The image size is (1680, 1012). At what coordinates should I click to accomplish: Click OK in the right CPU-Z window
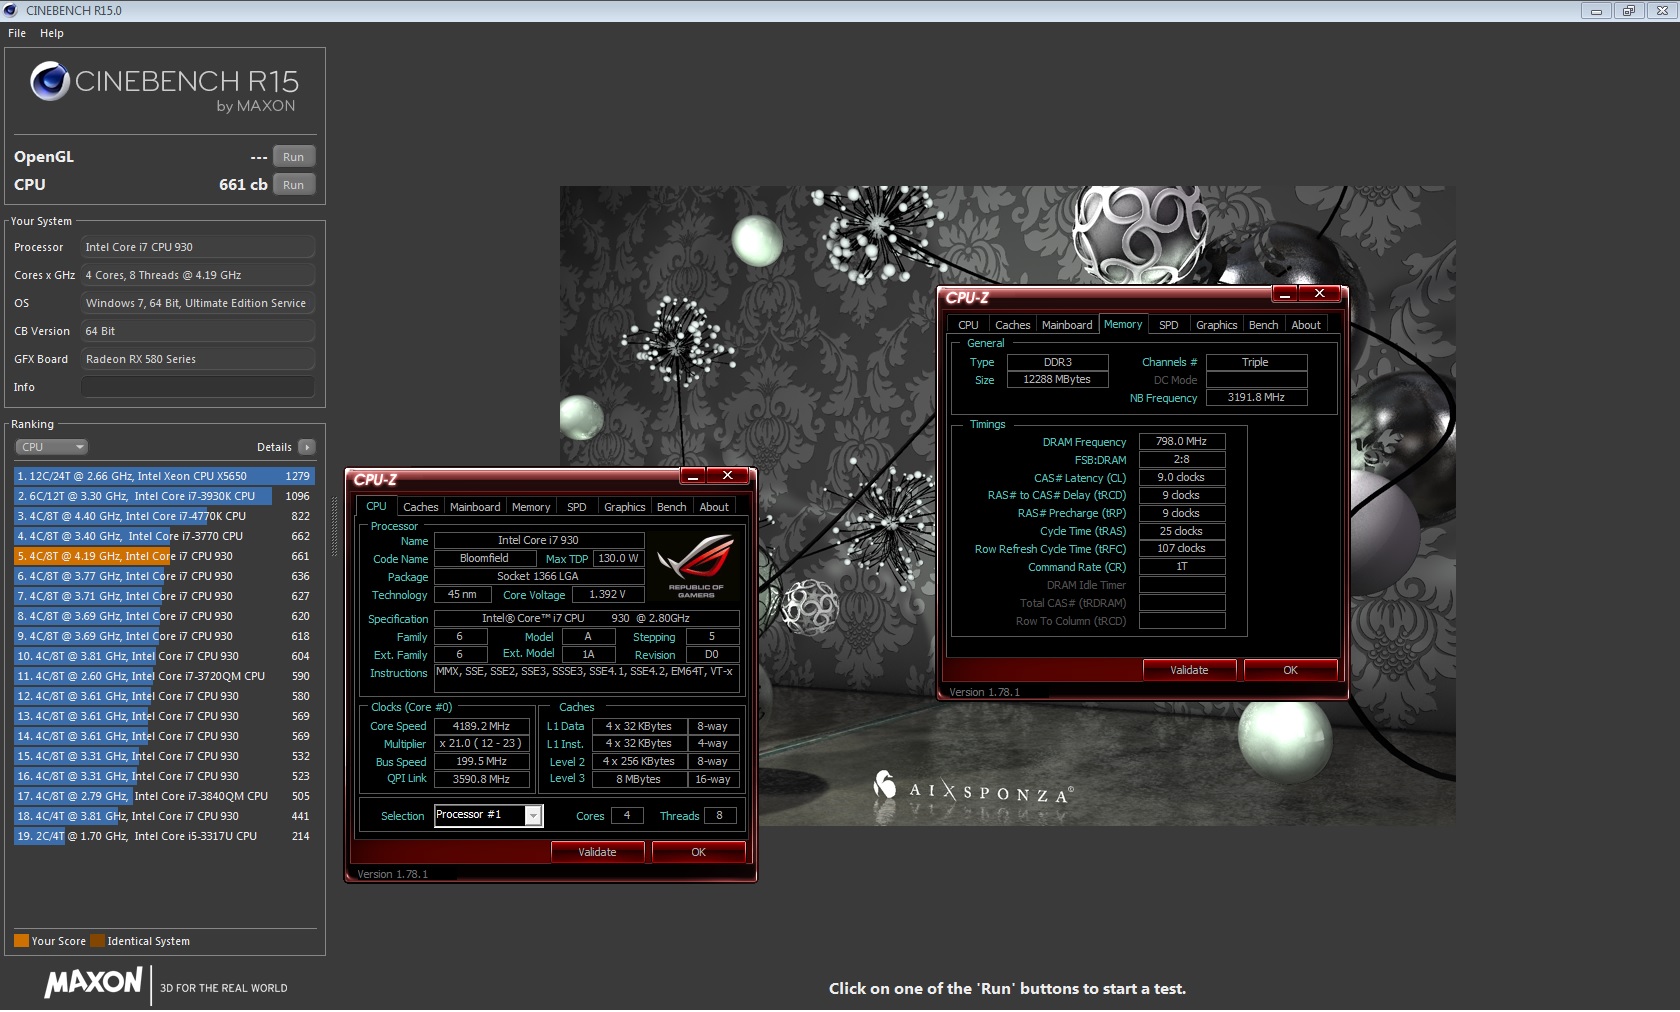tap(1290, 670)
